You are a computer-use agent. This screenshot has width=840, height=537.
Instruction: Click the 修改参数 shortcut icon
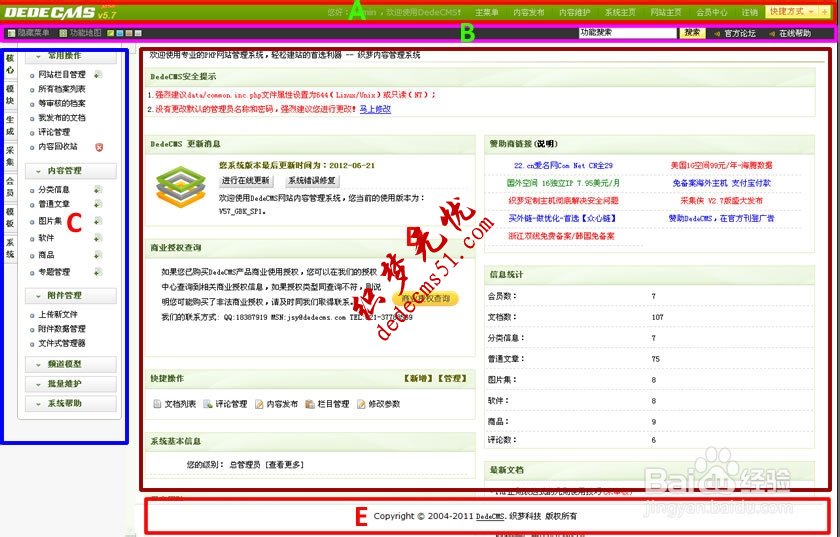(x=361, y=404)
